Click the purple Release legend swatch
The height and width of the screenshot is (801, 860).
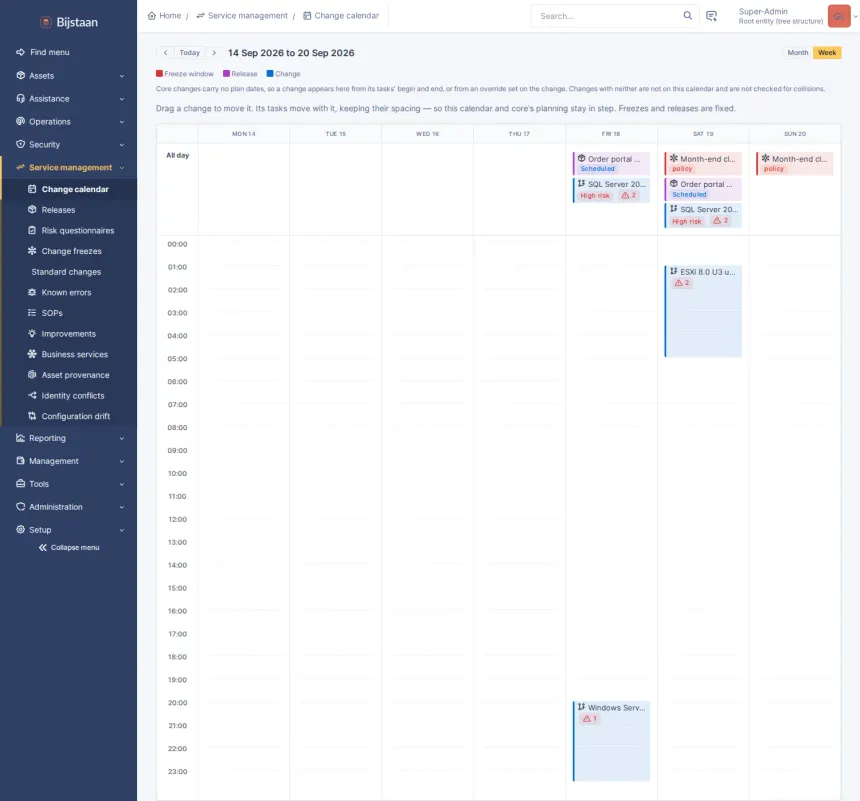[x=226, y=74]
